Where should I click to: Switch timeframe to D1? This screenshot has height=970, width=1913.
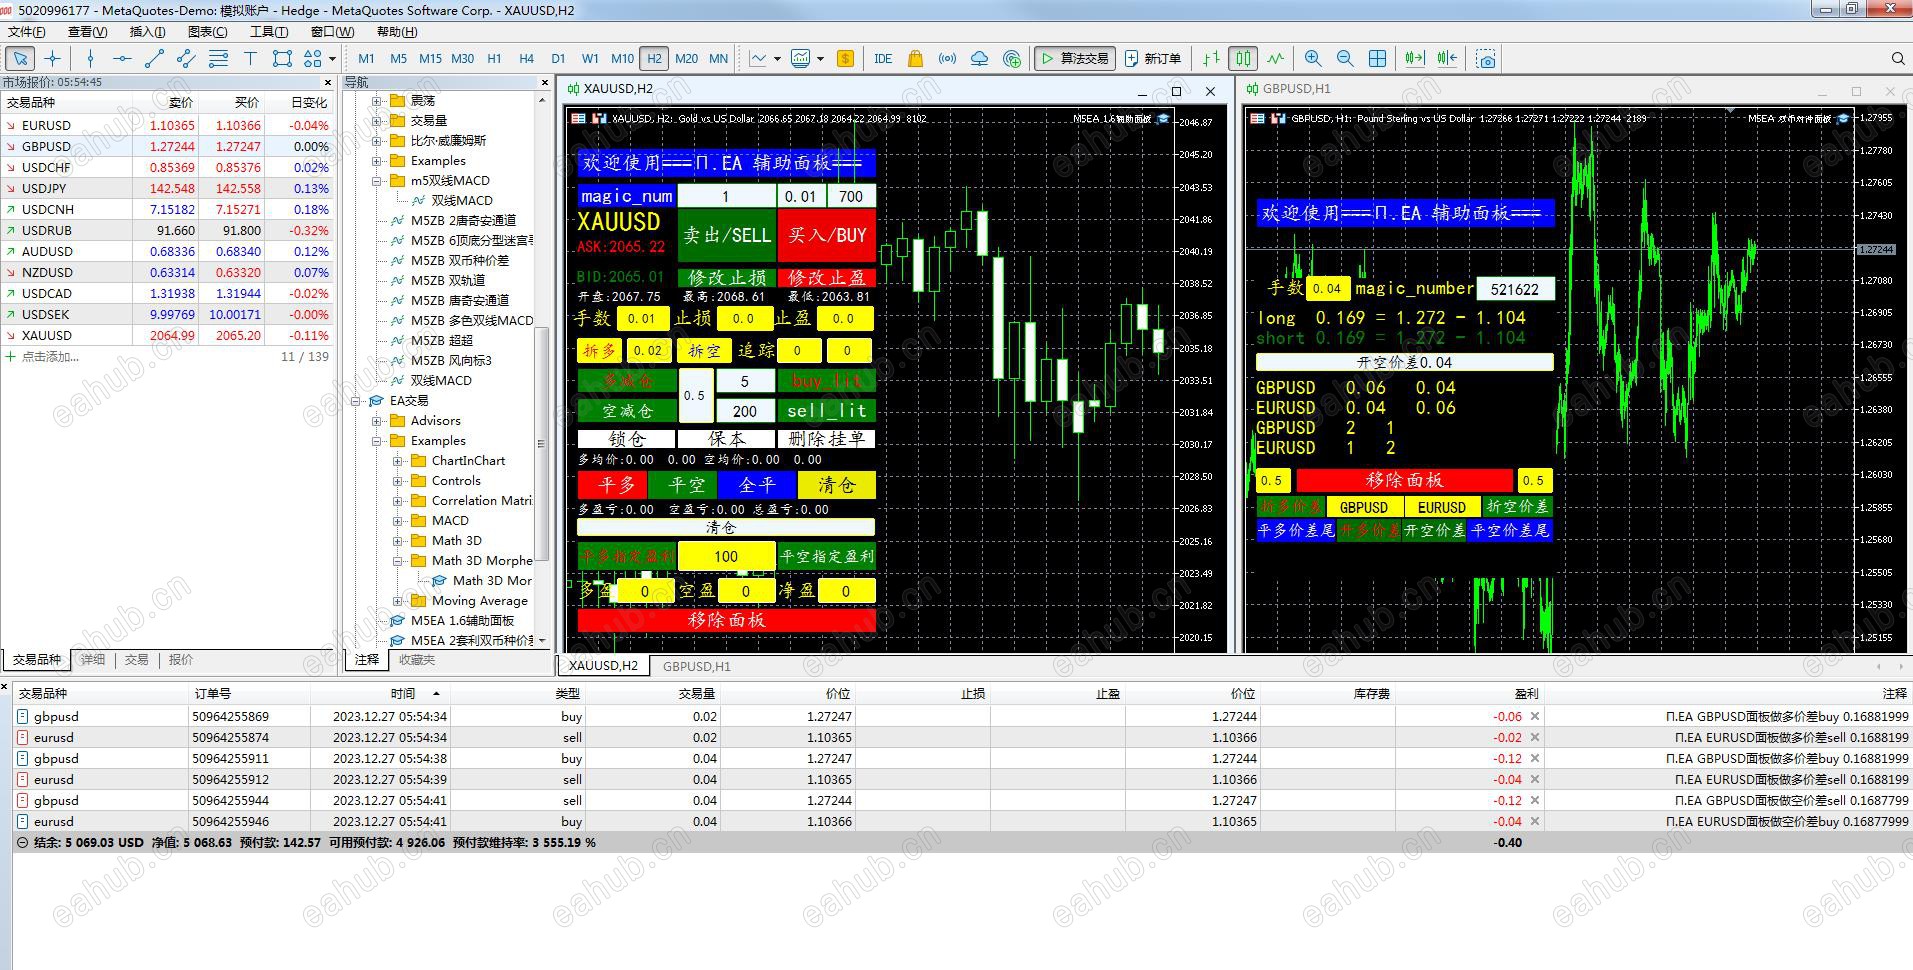pos(558,59)
